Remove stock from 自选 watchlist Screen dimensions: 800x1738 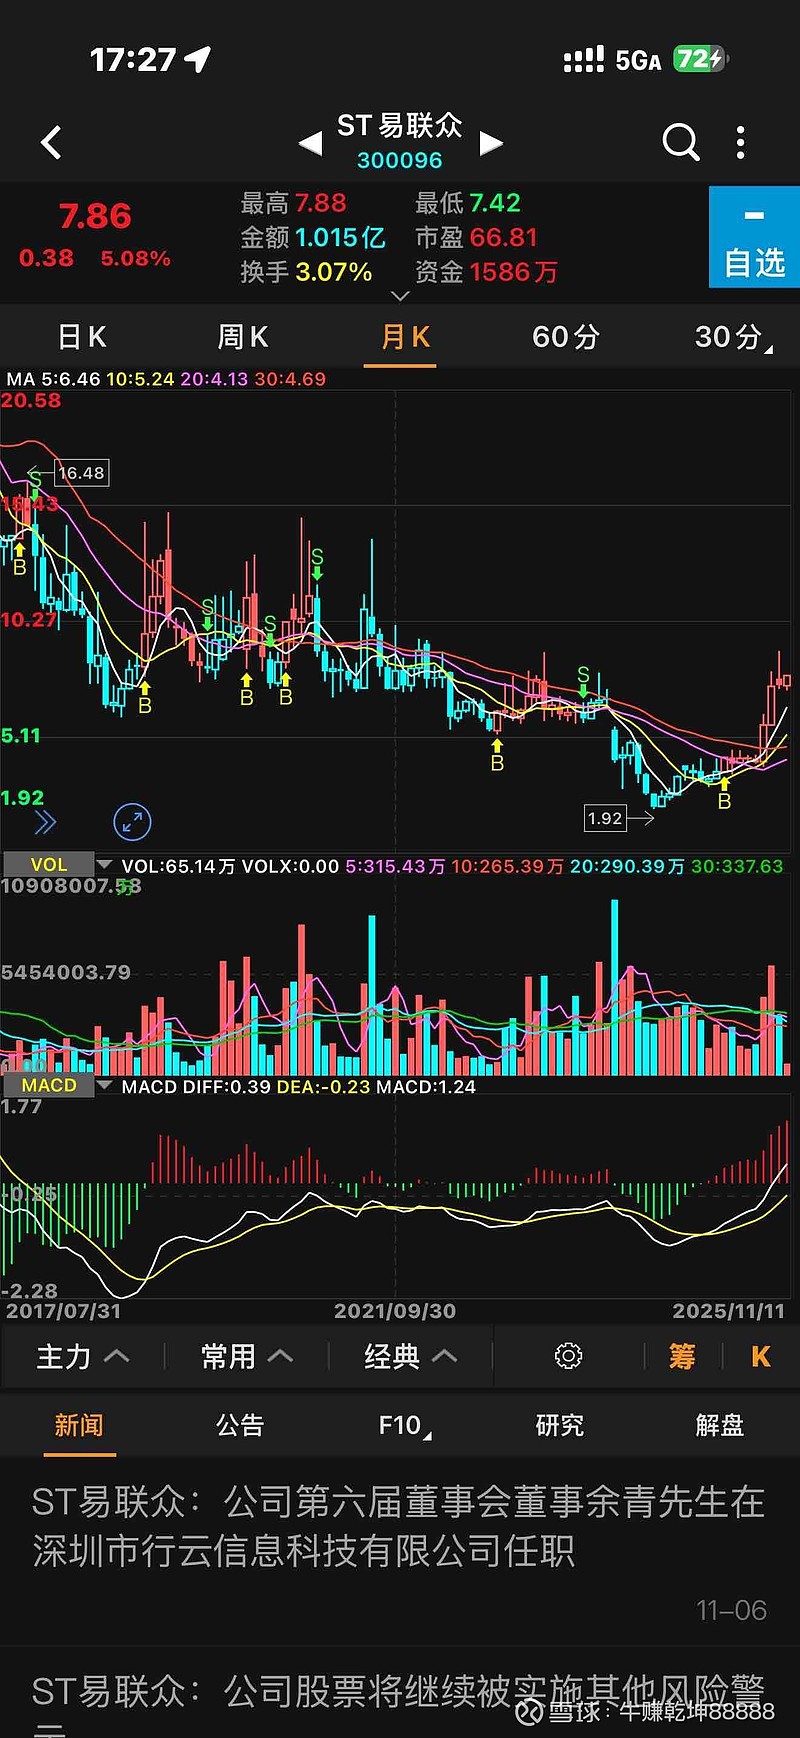point(754,237)
